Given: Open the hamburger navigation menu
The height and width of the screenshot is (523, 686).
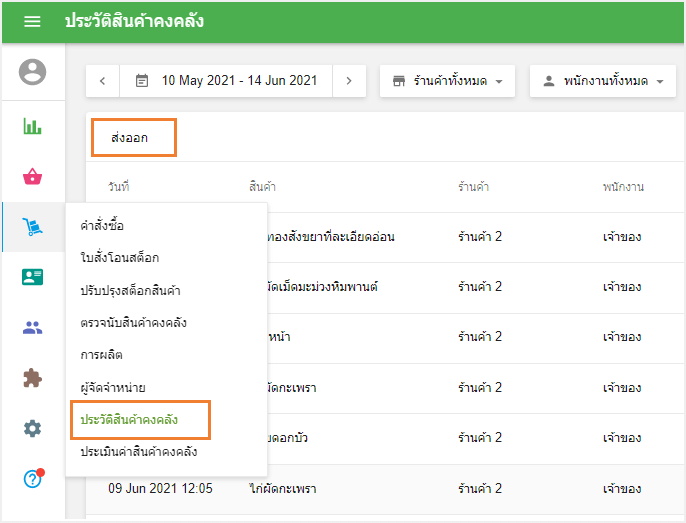Looking at the screenshot, I should (32, 21).
